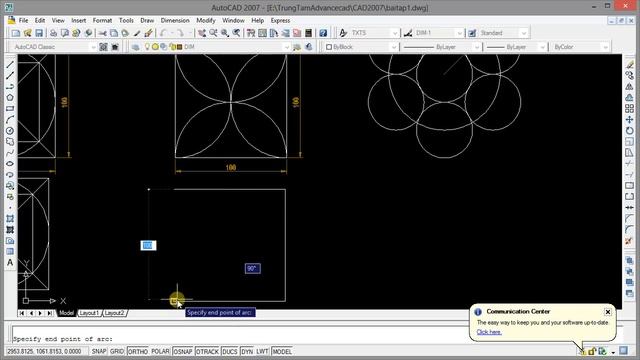Switch to the Layout1 tab
This screenshot has width=640, height=360.
tap(89, 313)
